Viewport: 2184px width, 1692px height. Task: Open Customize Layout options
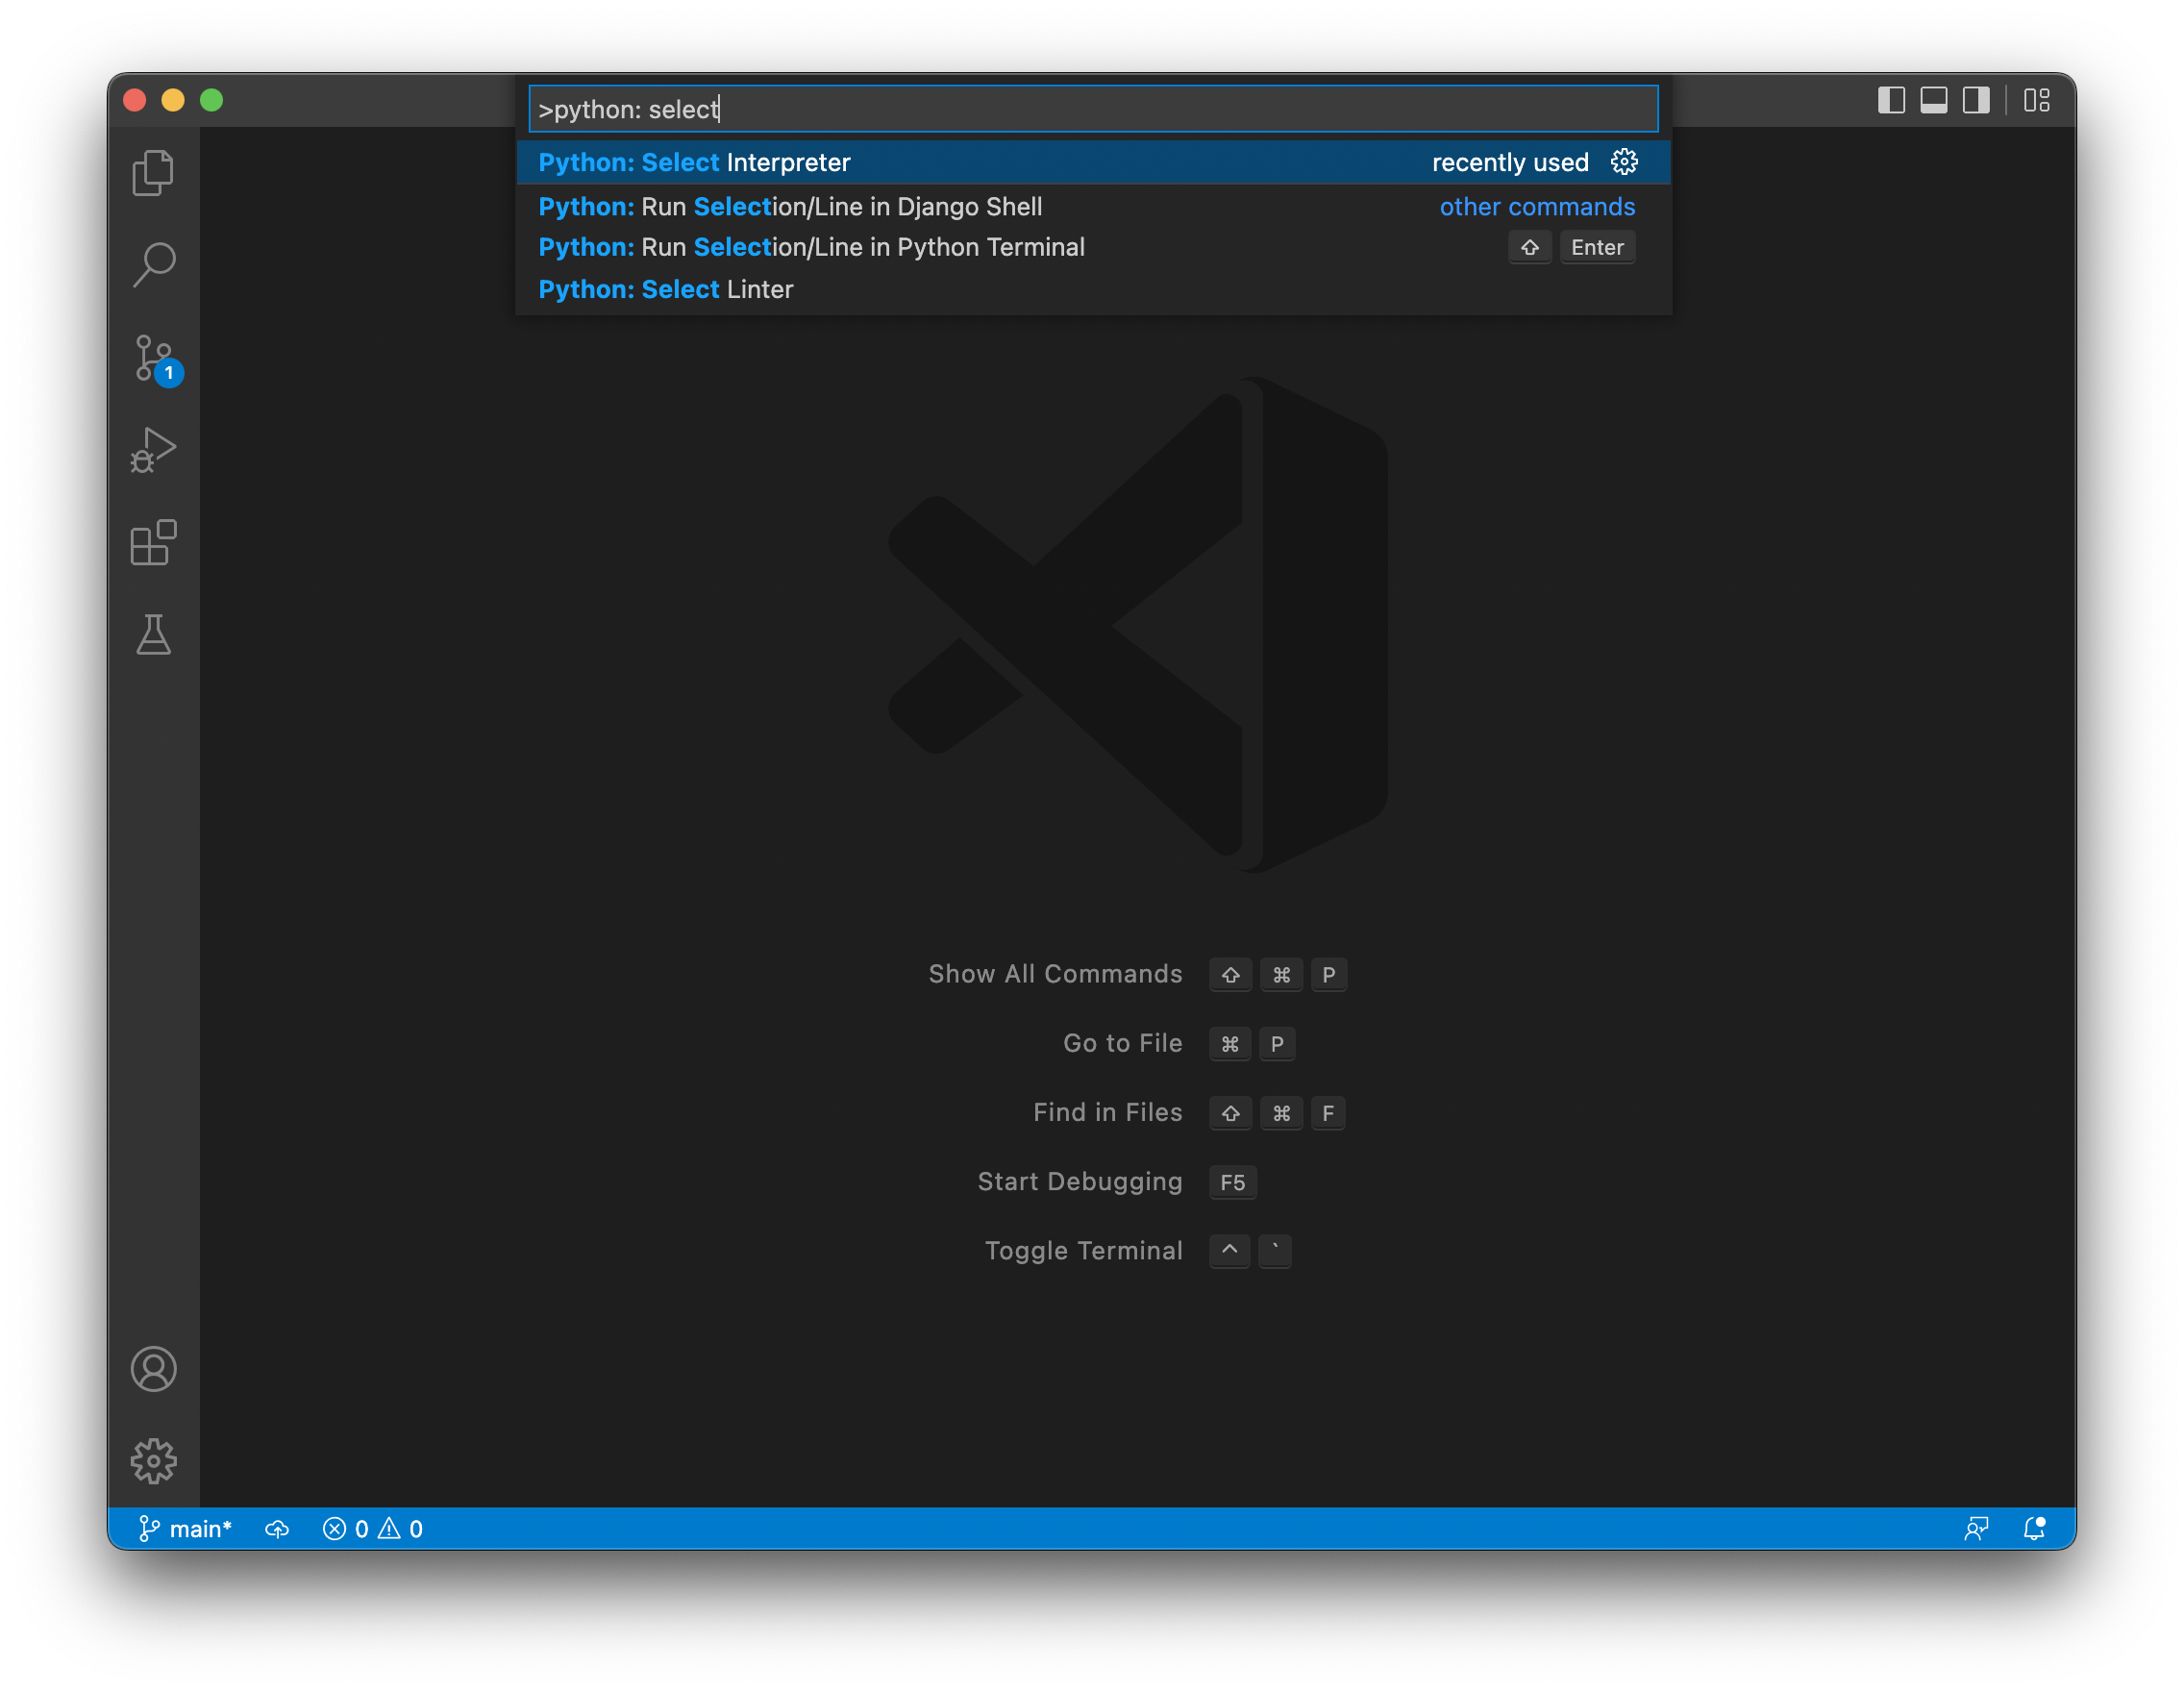[x=2037, y=100]
